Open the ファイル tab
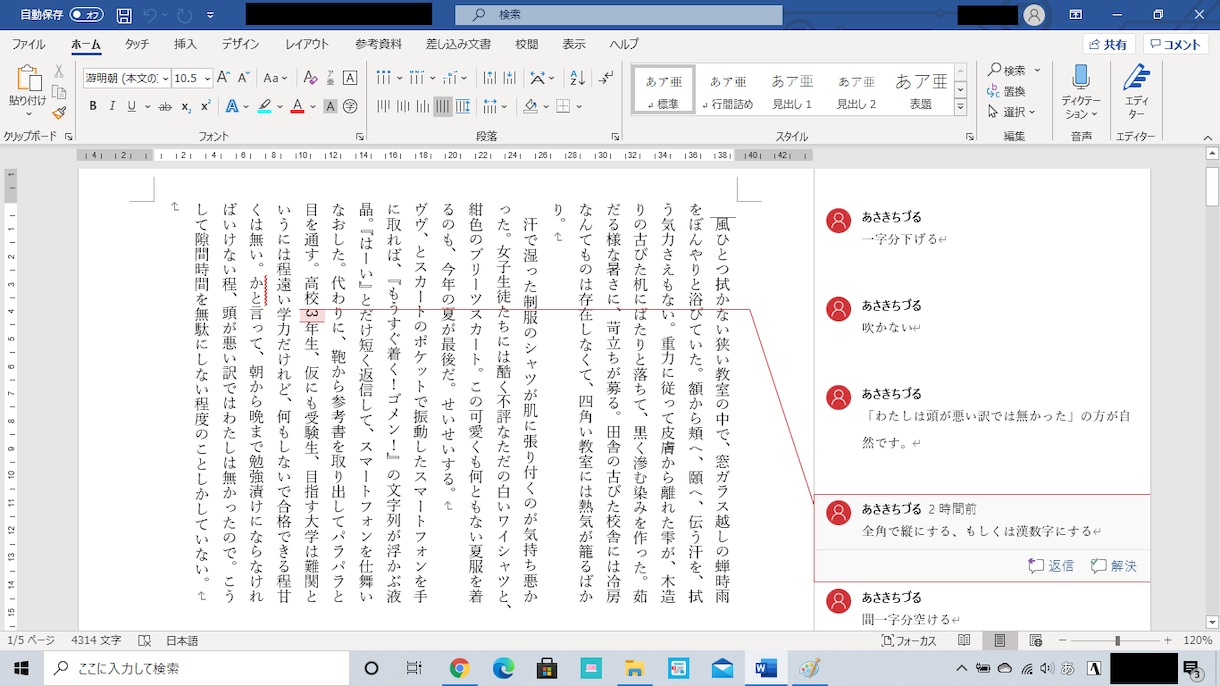This screenshot has height=686, width=1220. 28,44
